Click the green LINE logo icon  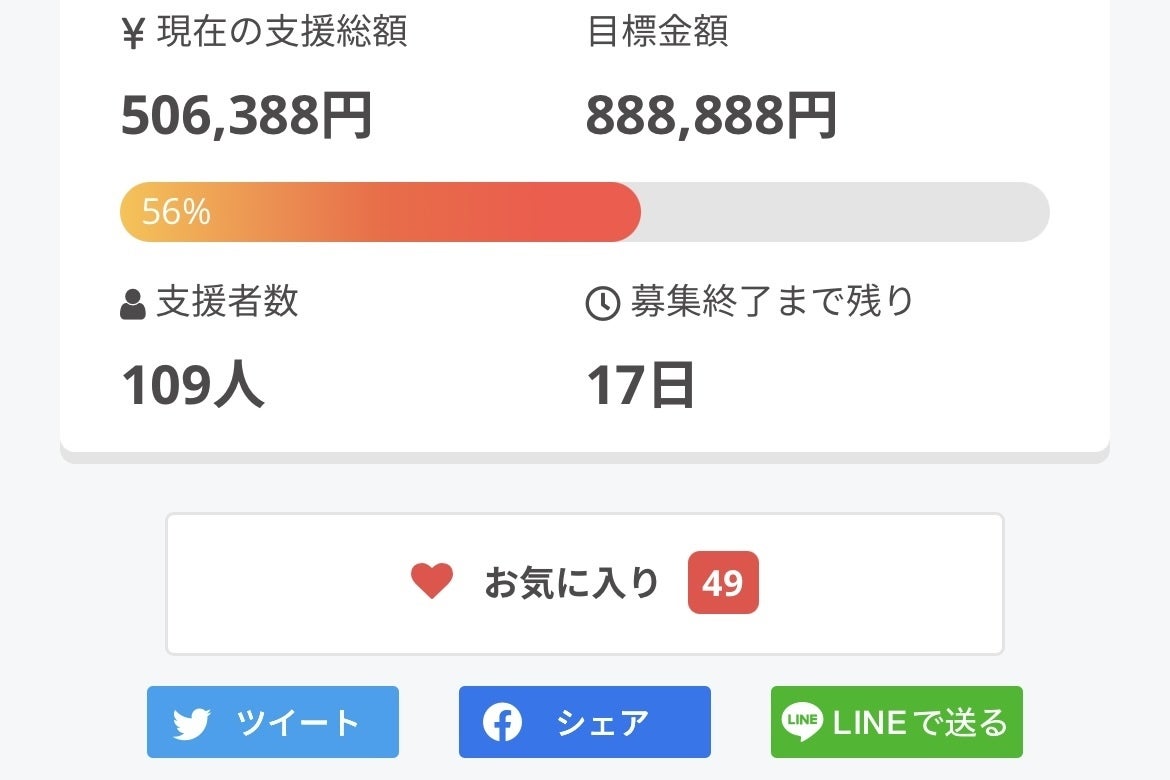(802, 722)
